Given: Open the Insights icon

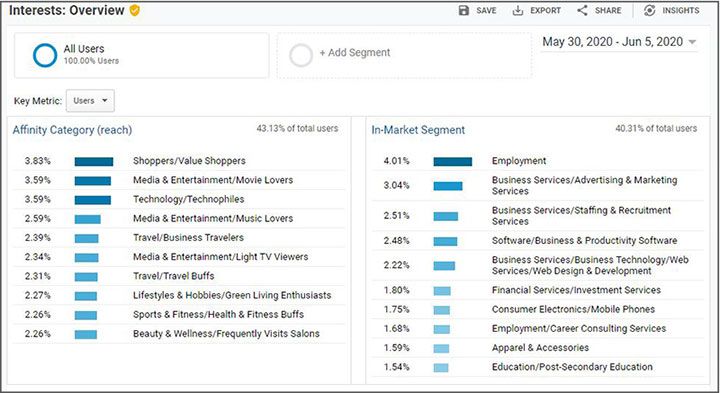Looking at the screenshot, I should [x=649, y=10].
